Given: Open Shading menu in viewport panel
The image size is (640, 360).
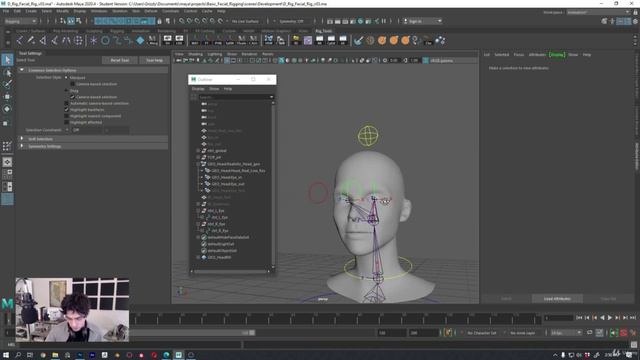Looking at the screenshot, I should coord(195,54).
